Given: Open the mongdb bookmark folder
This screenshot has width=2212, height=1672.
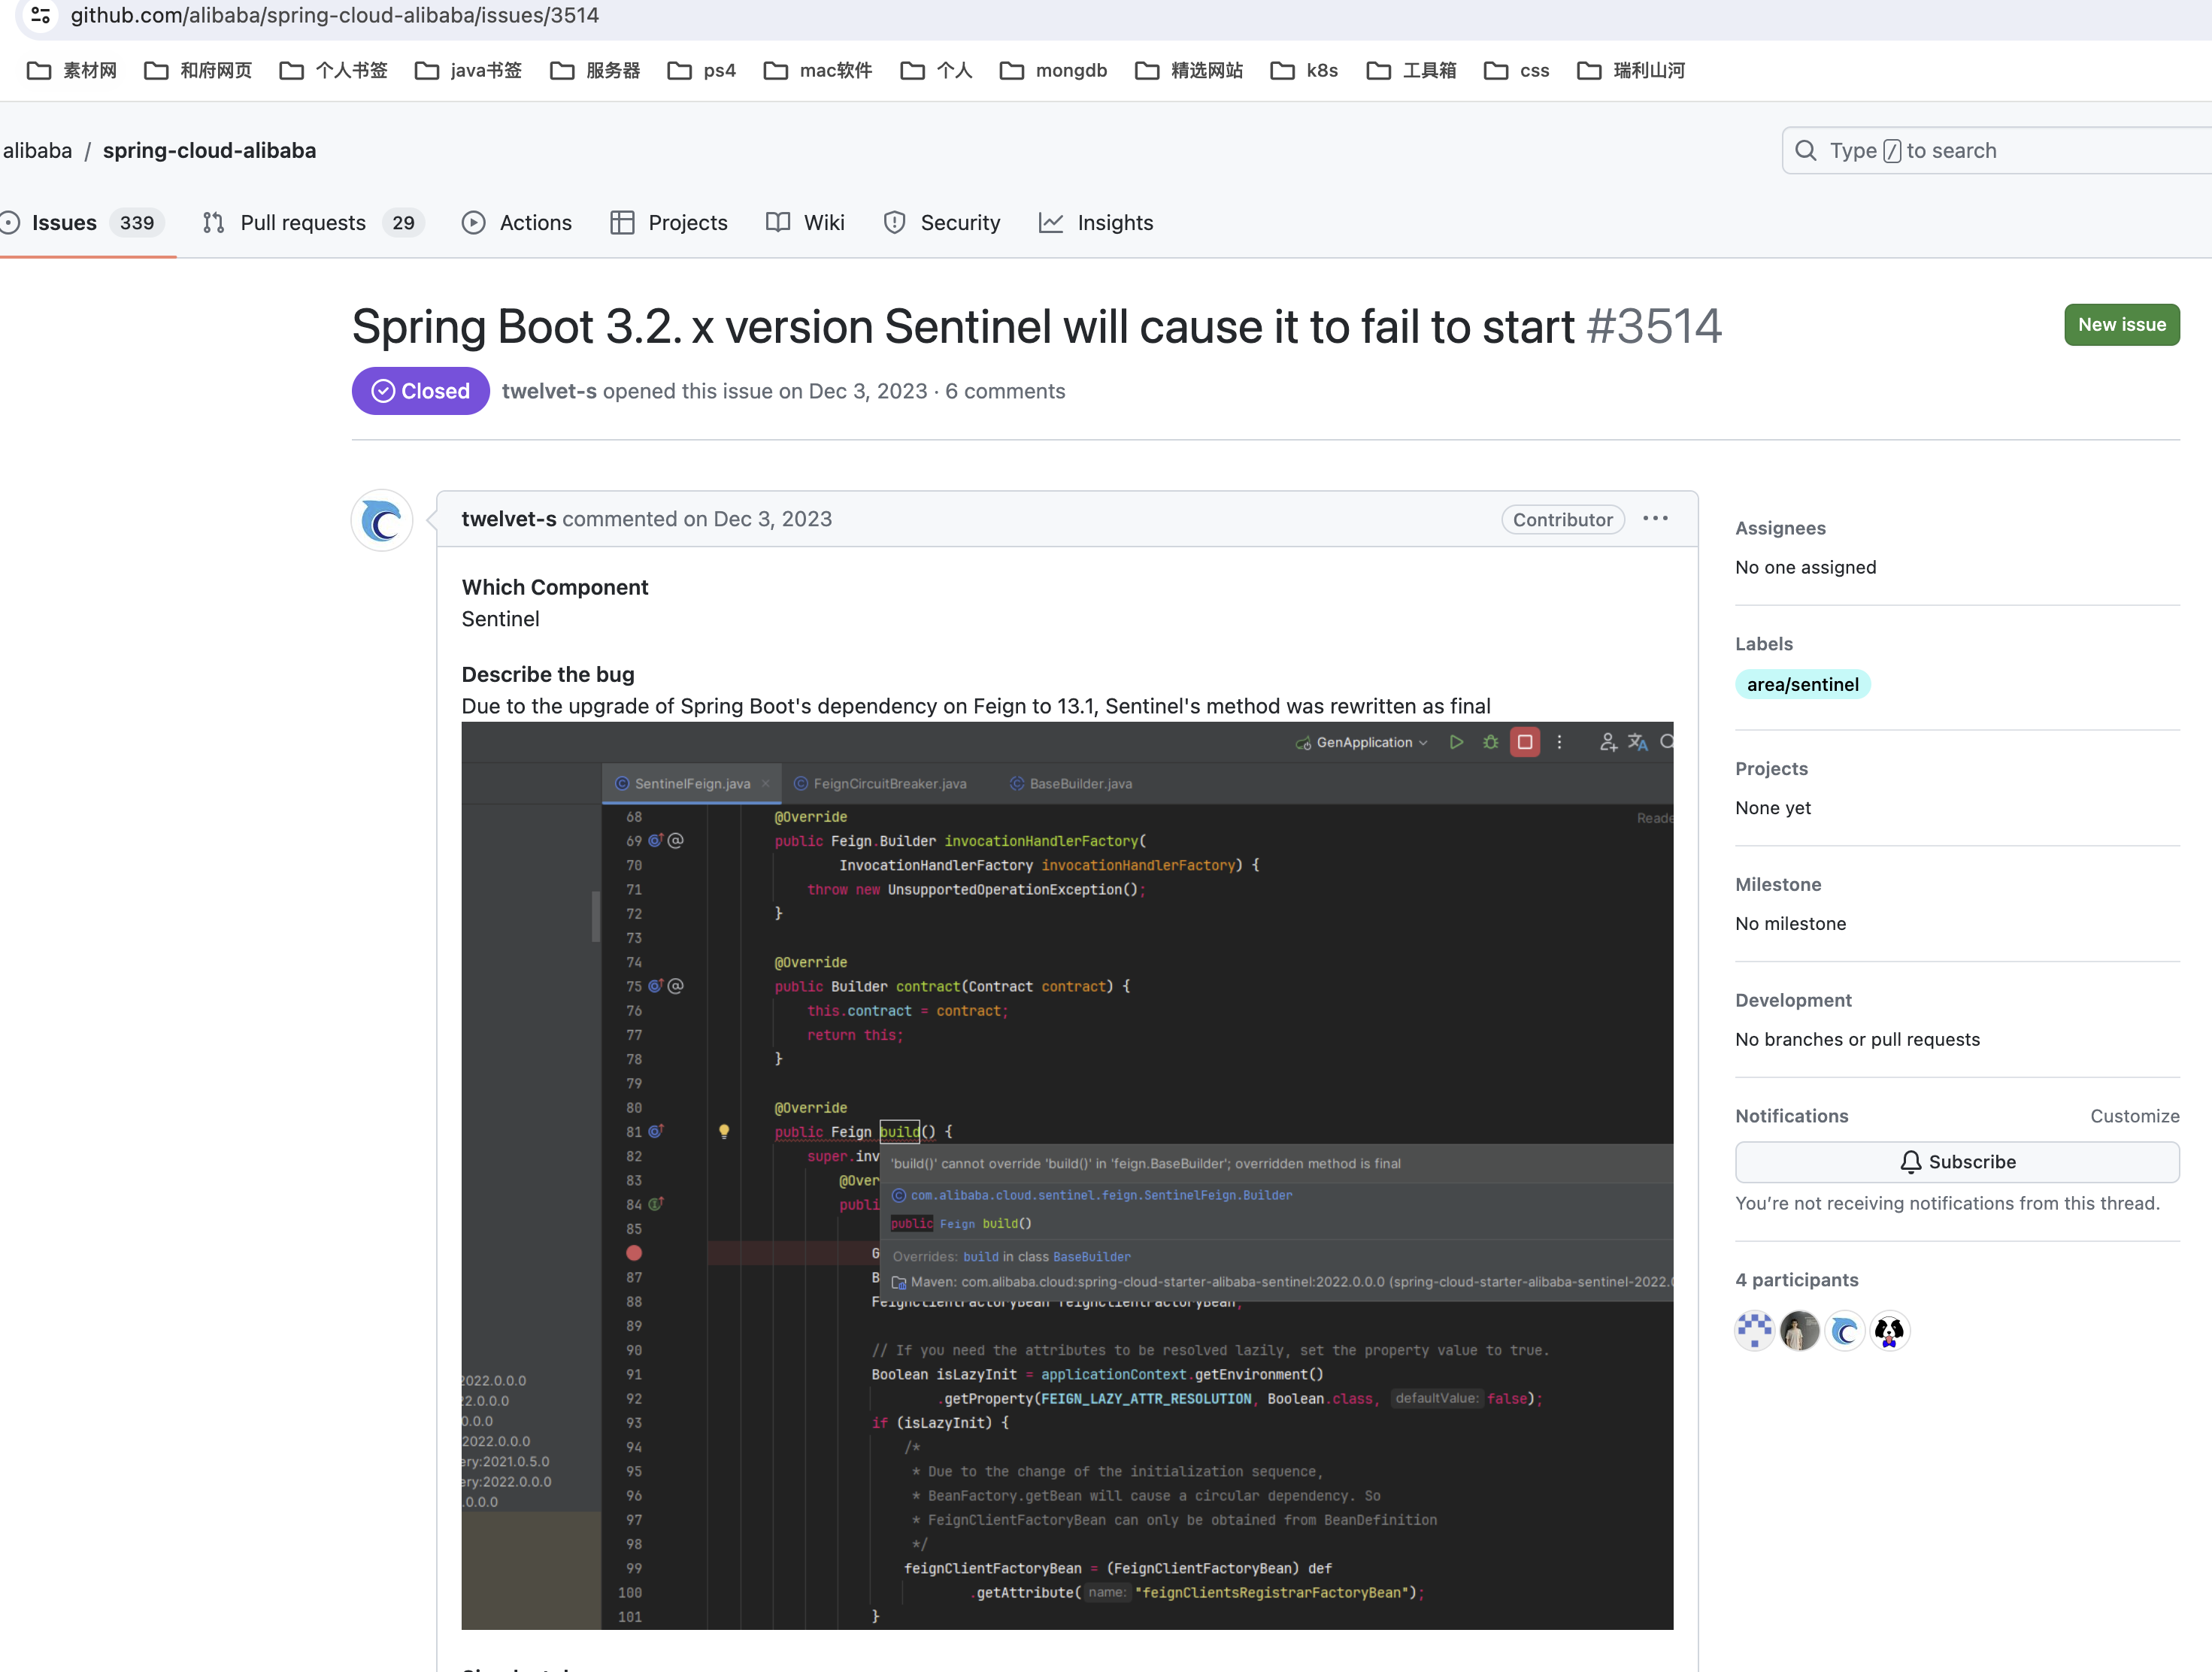Looking at the screenshot, I should point(1053,70).
